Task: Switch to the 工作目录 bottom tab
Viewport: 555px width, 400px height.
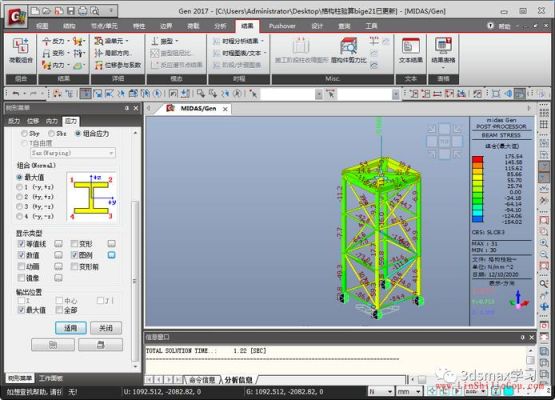Action: [51, 378]
